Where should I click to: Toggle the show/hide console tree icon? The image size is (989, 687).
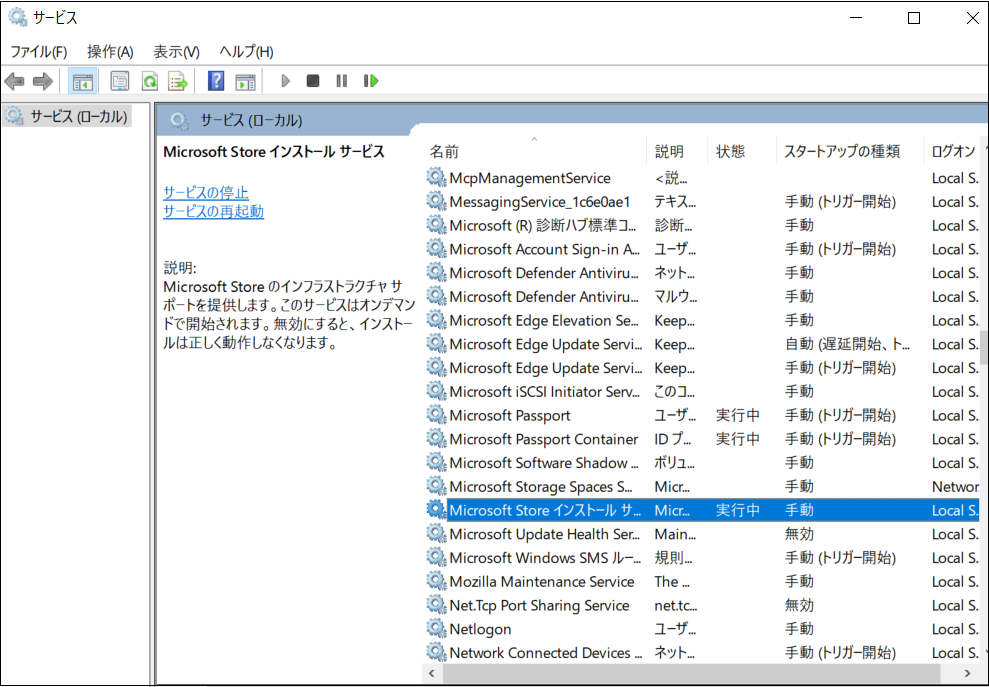(83, 81)
